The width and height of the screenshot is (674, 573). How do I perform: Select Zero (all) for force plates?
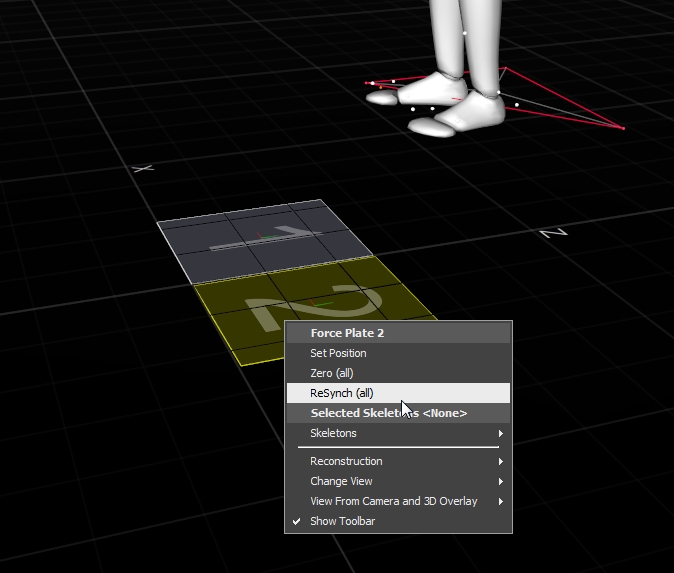pyautogui.click(x=331, y=373)
